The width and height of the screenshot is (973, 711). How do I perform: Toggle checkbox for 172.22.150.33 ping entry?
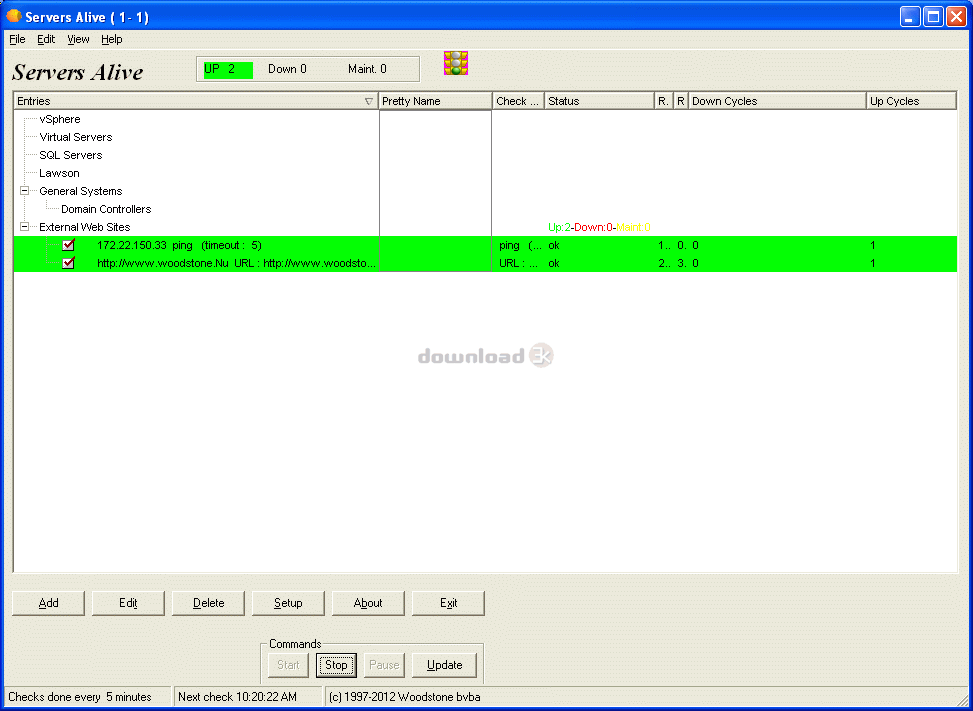(68, 245)
